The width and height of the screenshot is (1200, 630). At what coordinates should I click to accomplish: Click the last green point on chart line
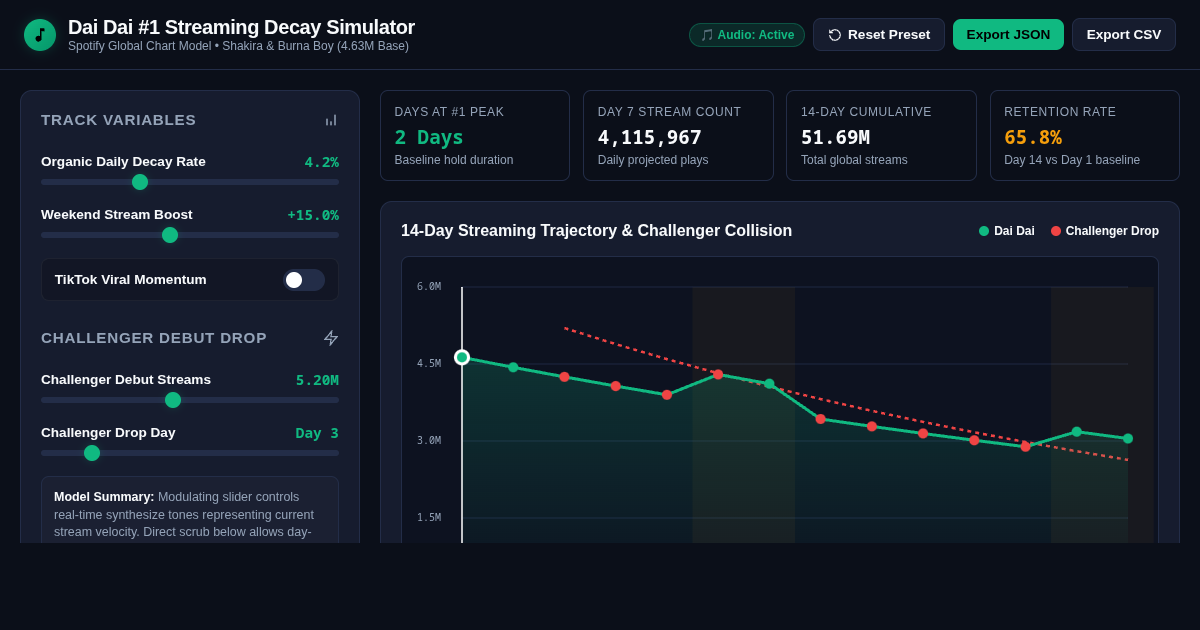tap(1128, 439)
